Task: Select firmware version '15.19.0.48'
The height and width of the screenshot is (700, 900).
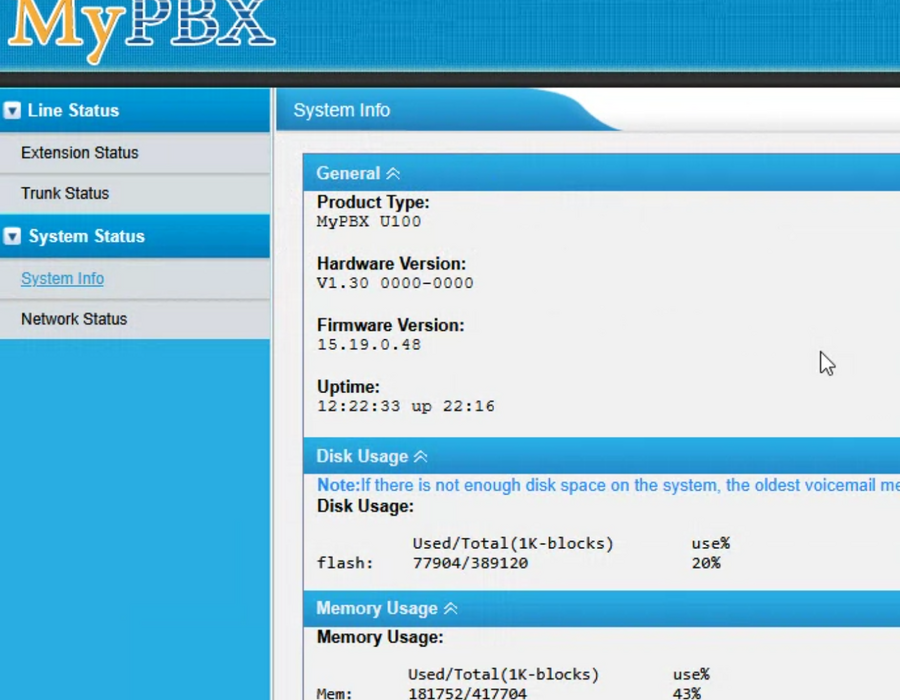Action: pos(368,344)
